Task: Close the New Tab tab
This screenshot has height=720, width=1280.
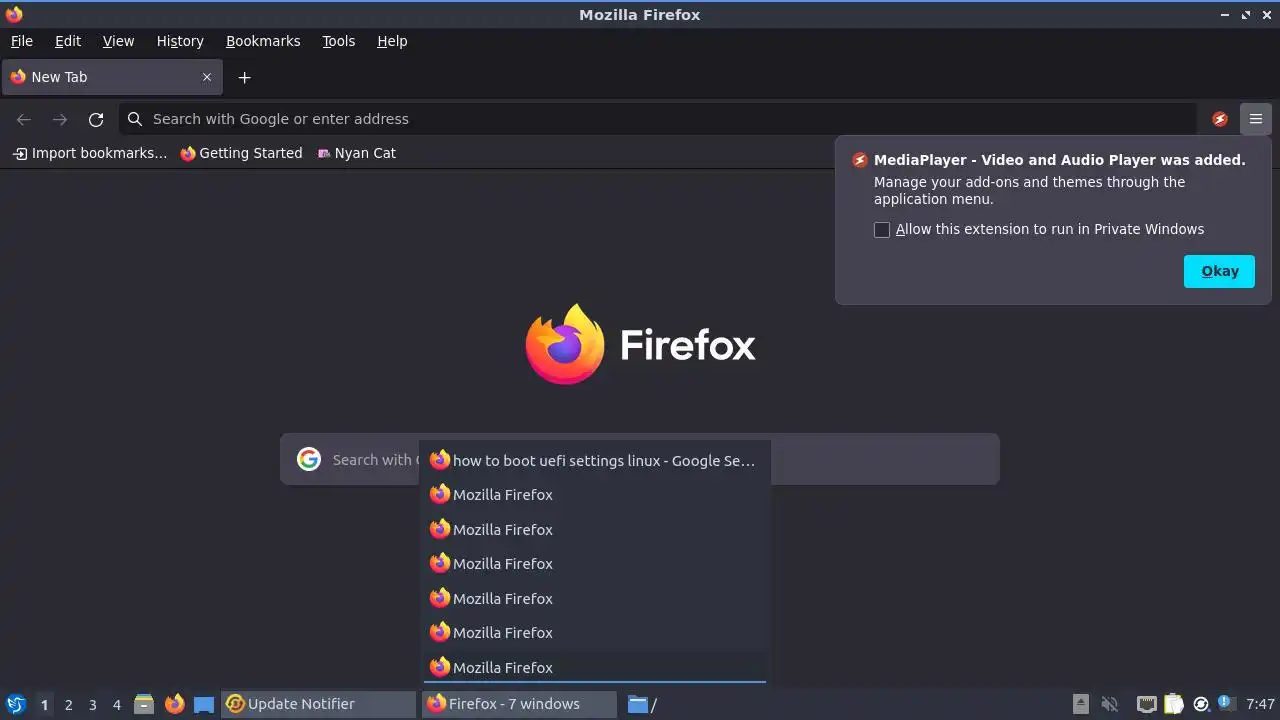Action: tap(207, 77)
